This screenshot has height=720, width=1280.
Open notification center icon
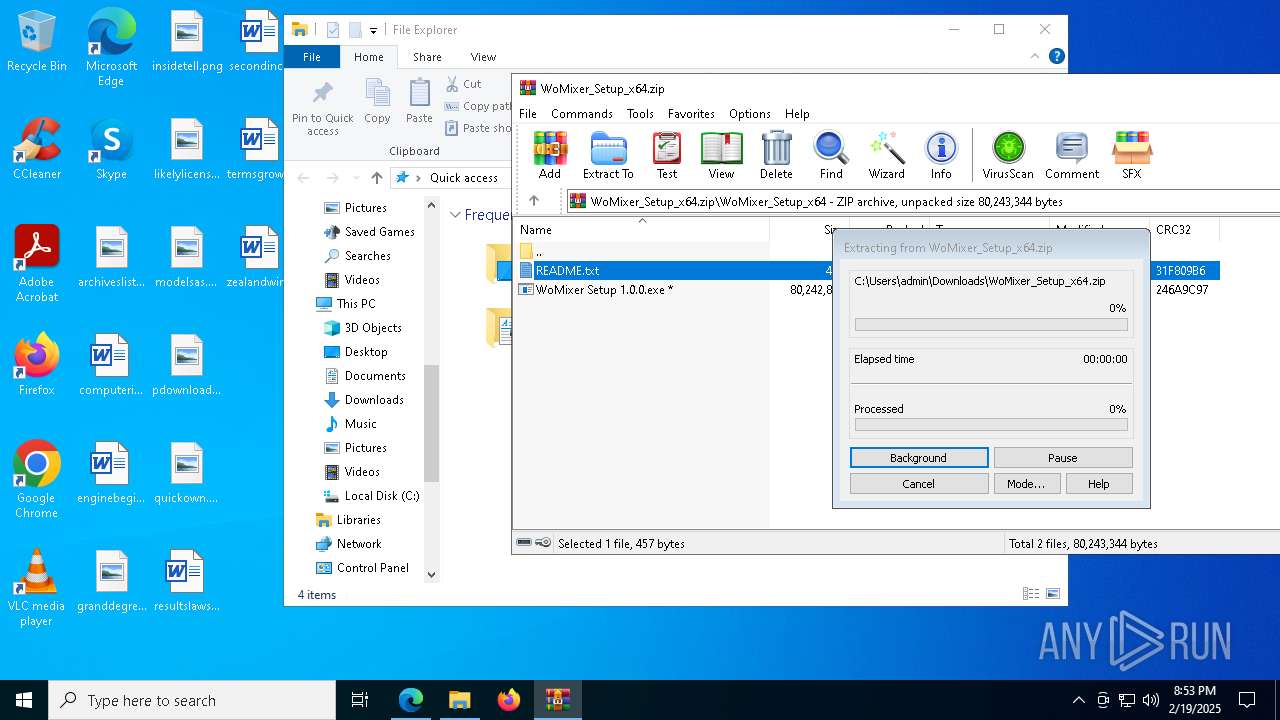(x=1247, y=700)
